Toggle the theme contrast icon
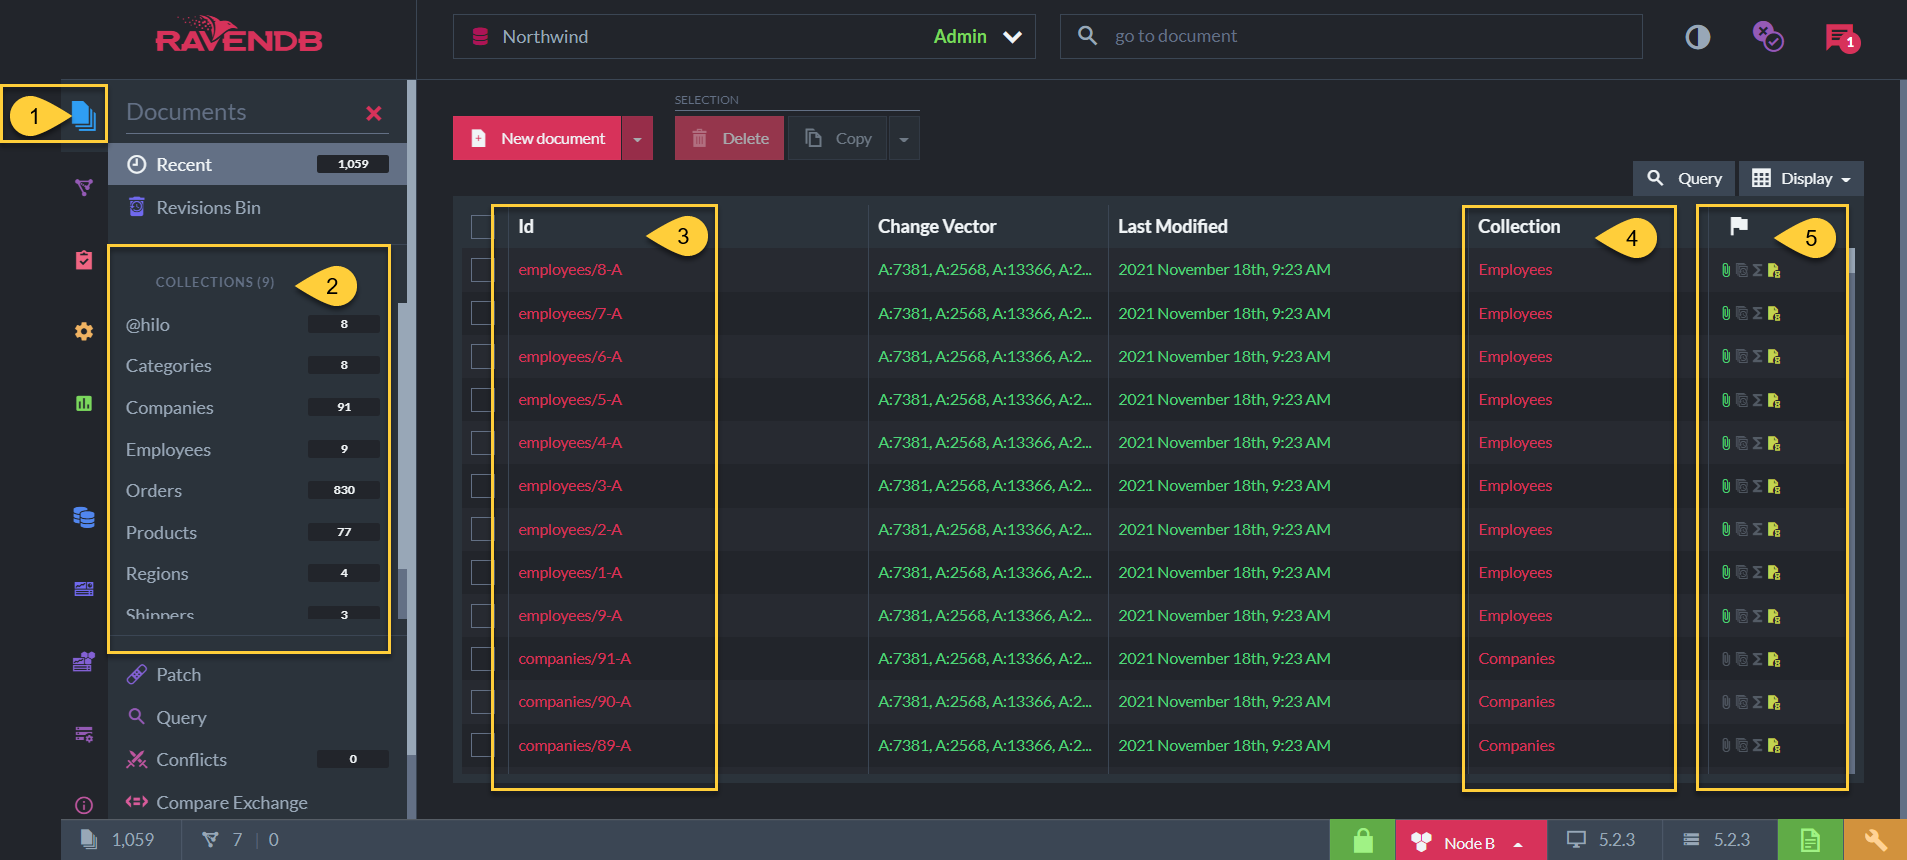 coord(1697,37)
